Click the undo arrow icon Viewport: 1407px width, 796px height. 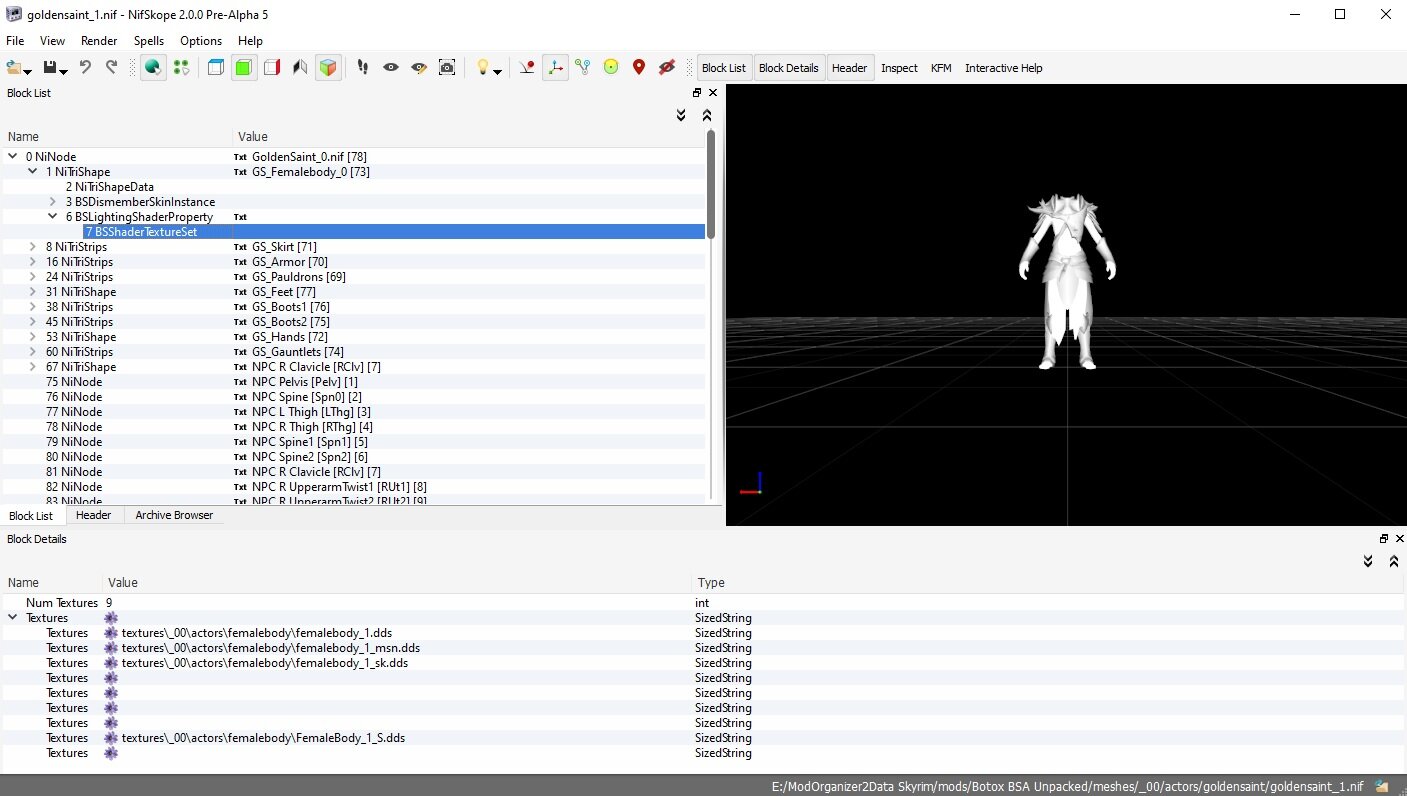(85, 68)
